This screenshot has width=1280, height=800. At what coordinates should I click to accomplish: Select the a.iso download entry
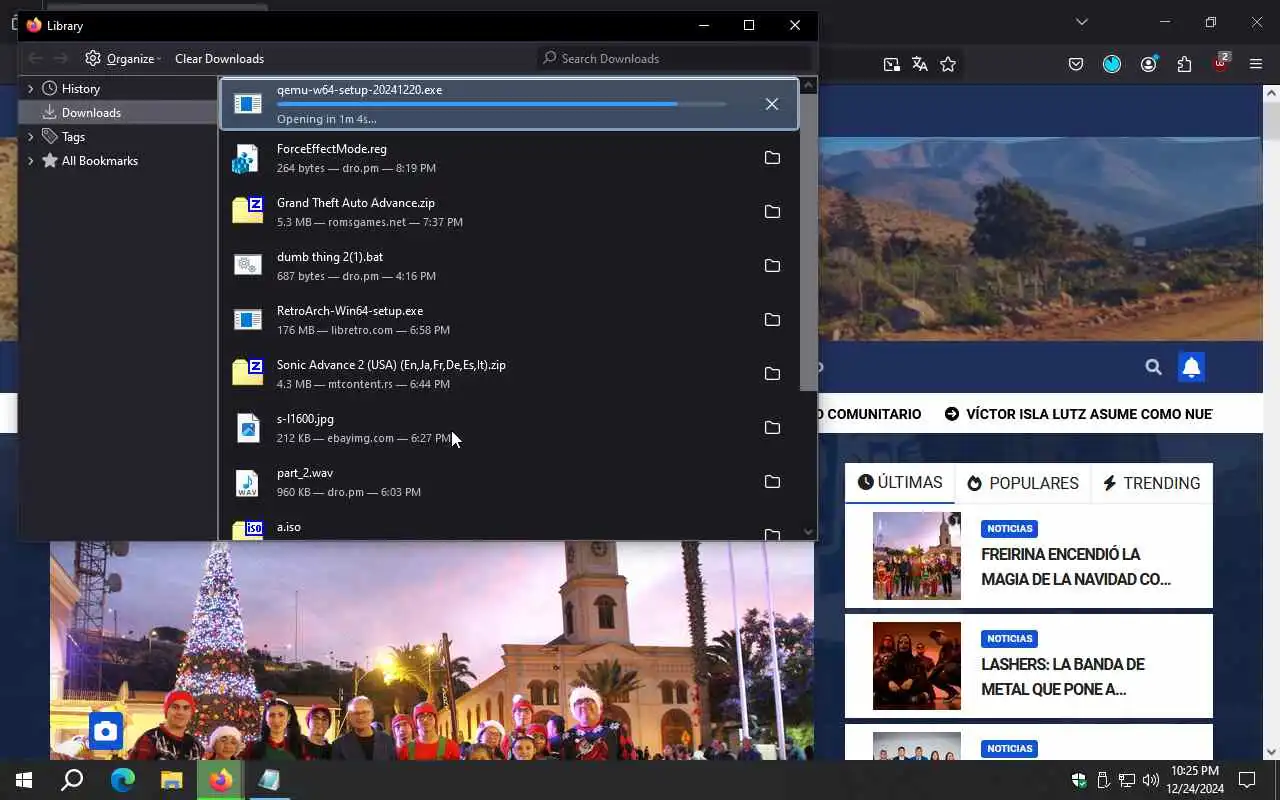pos(509,530)
